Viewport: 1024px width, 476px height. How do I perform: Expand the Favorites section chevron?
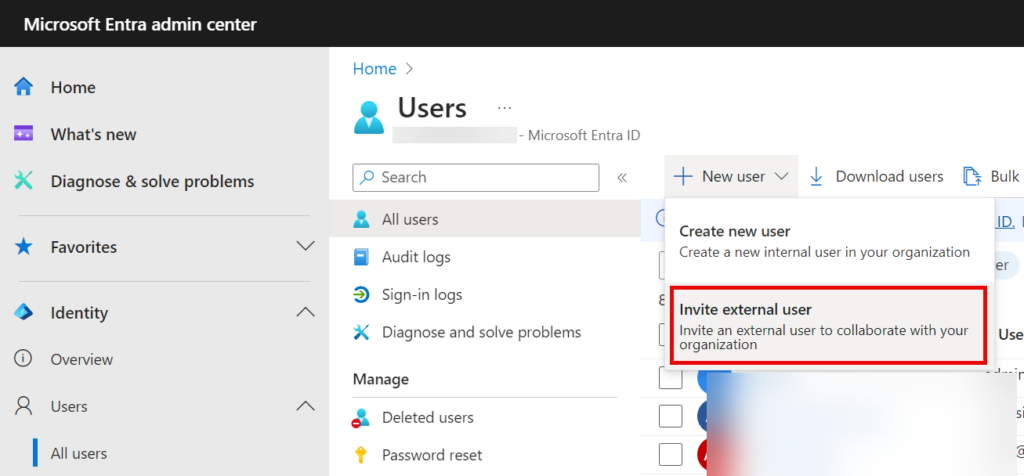(305, 246)
